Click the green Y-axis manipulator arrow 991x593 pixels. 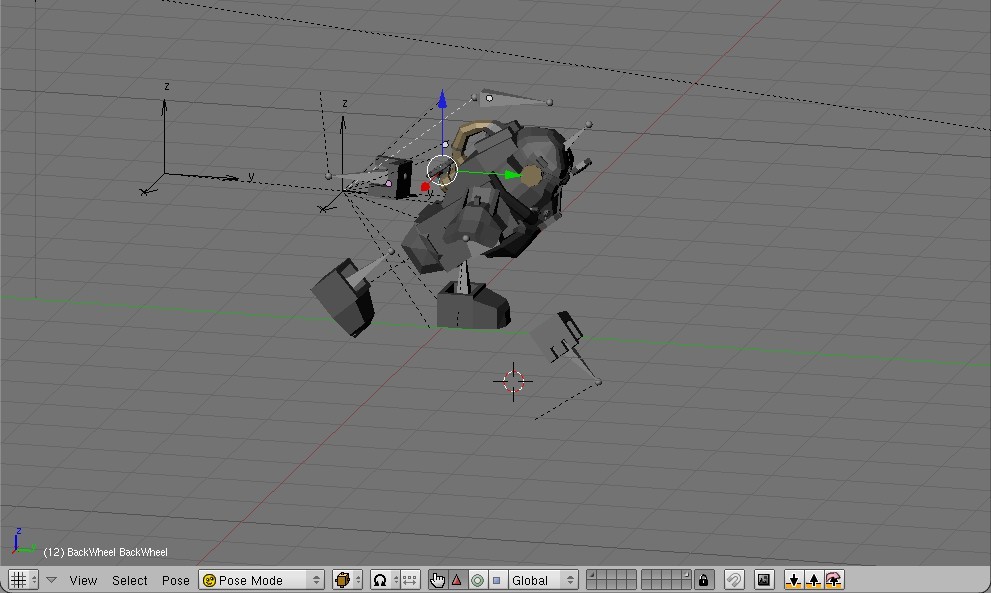click(509, 175)
